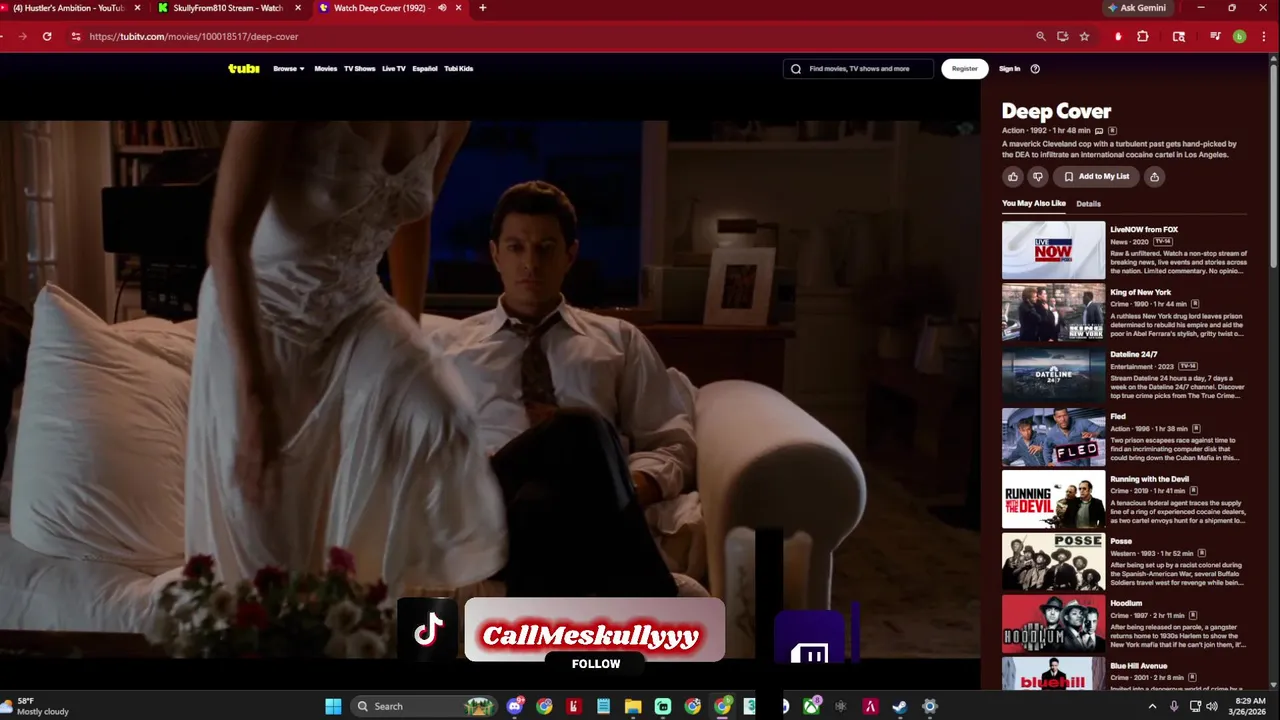The image size is (1280, 720).
Task: Click the R rating badge for Deep Cover
Action: click(1112, 131)
